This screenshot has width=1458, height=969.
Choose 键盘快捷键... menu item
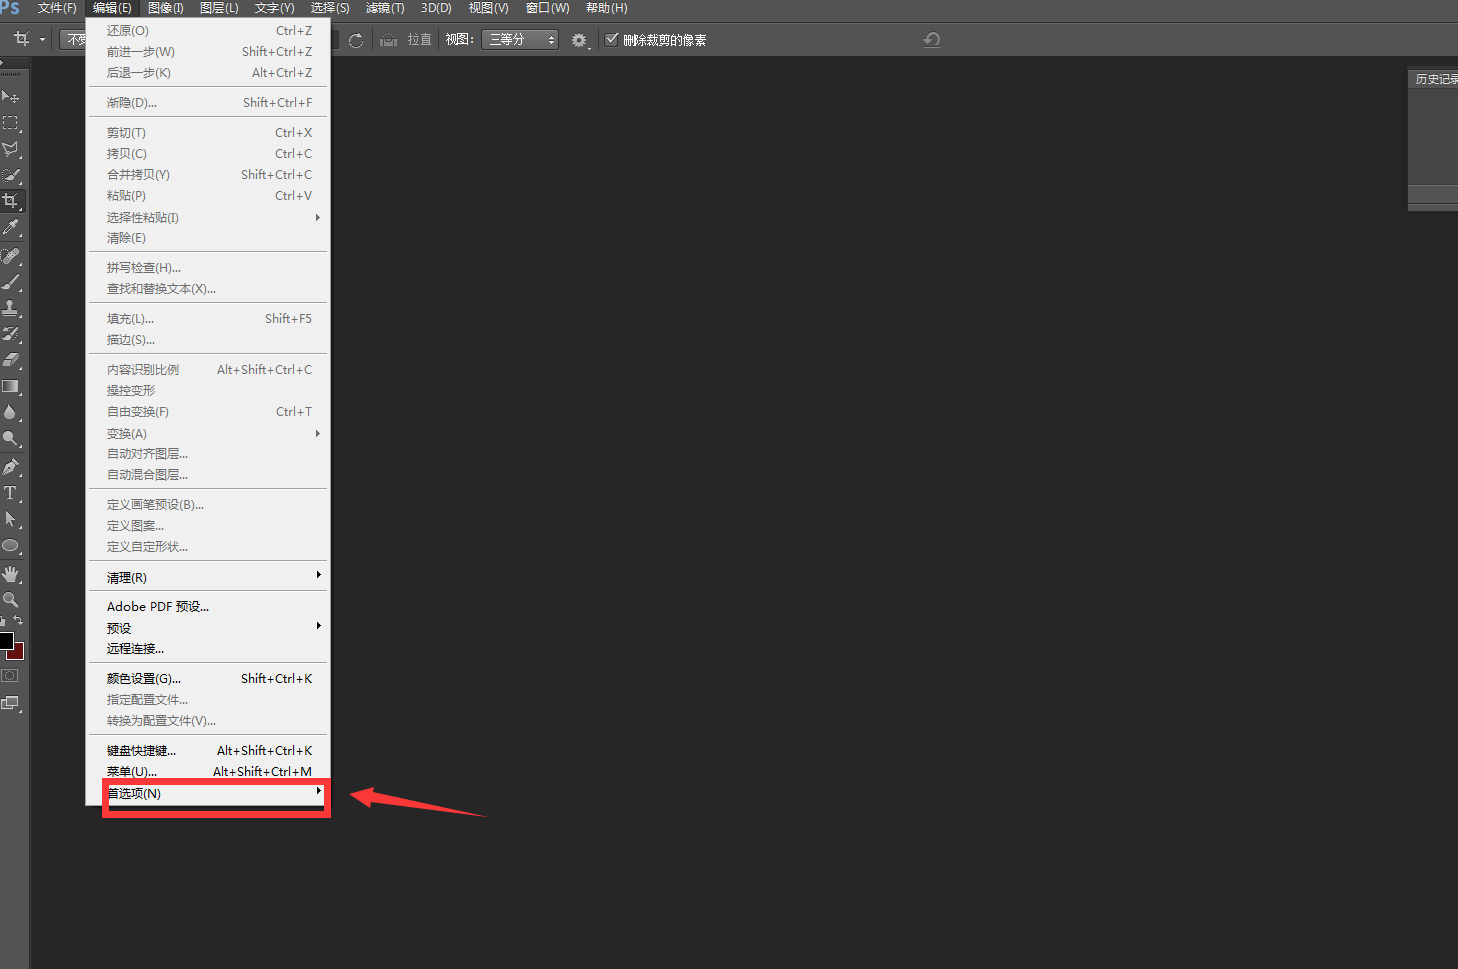209,750
